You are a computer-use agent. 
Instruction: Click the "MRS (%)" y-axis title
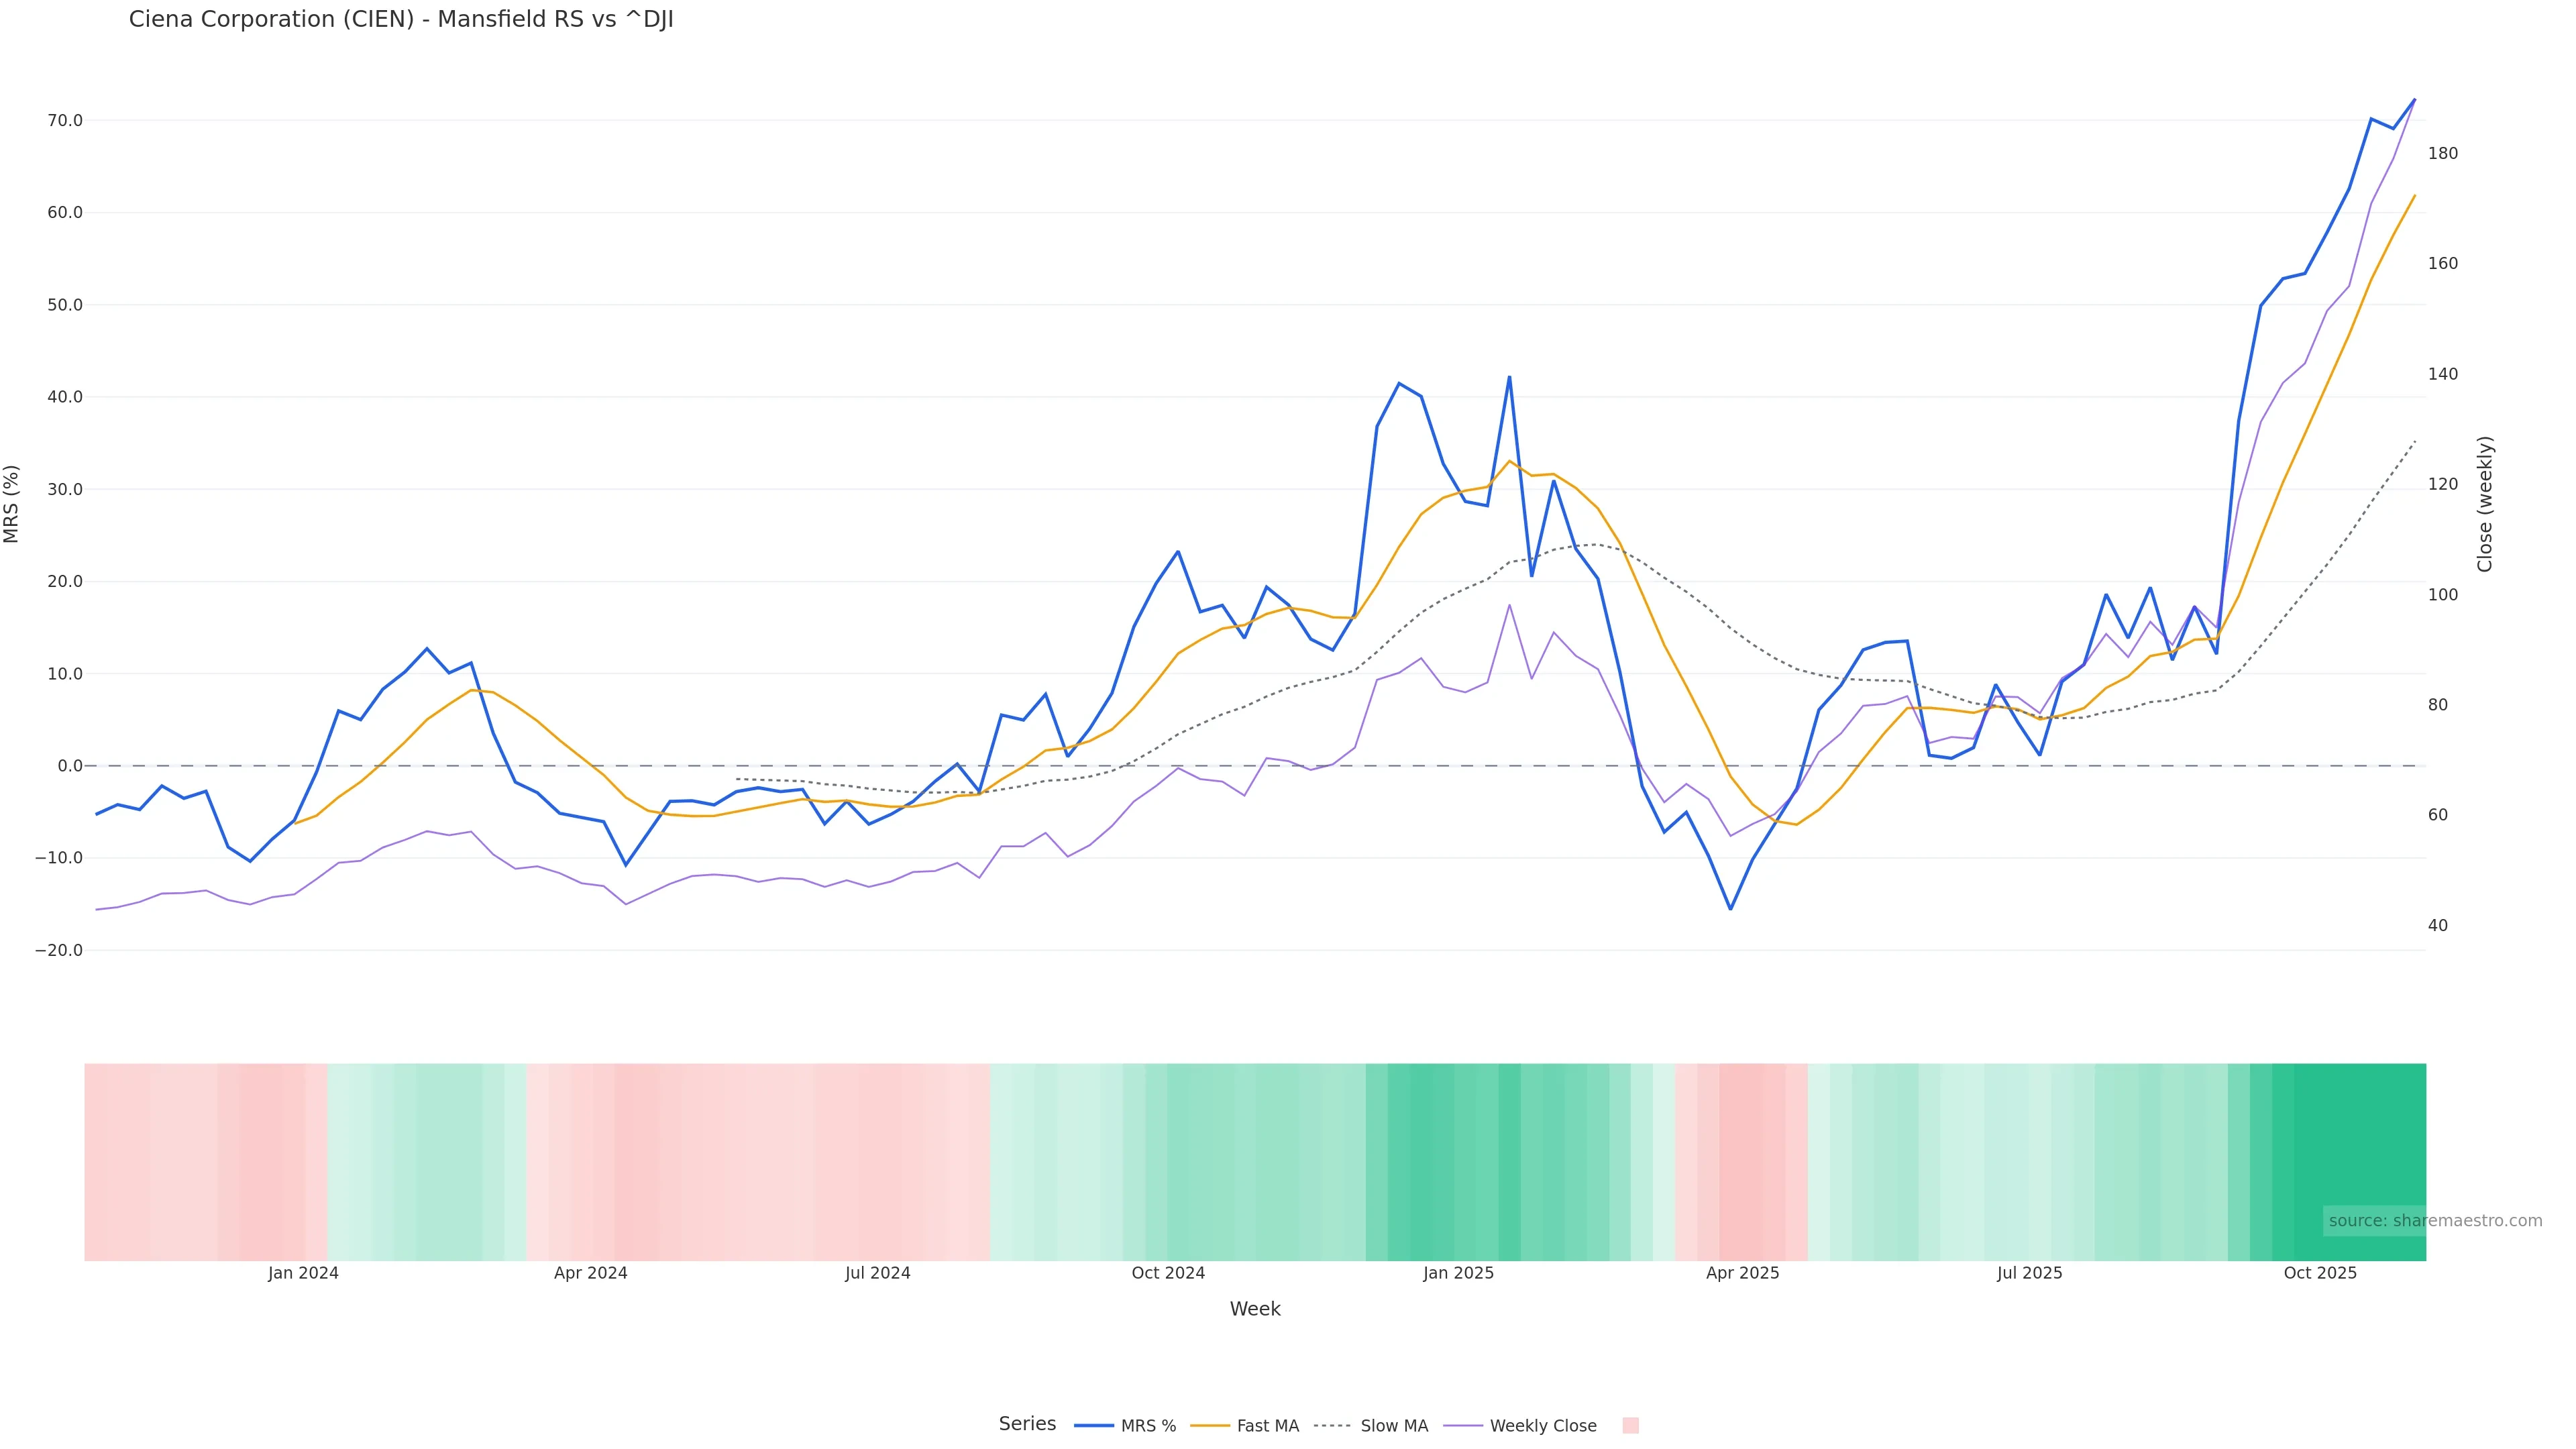tap(12, 504)
